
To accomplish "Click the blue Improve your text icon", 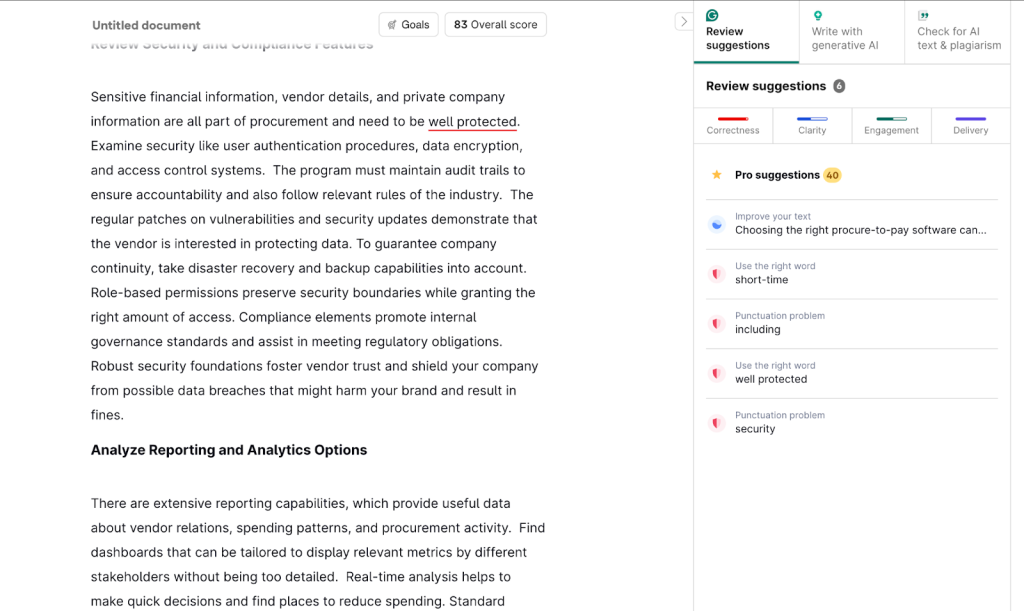I will pos(716,224).
